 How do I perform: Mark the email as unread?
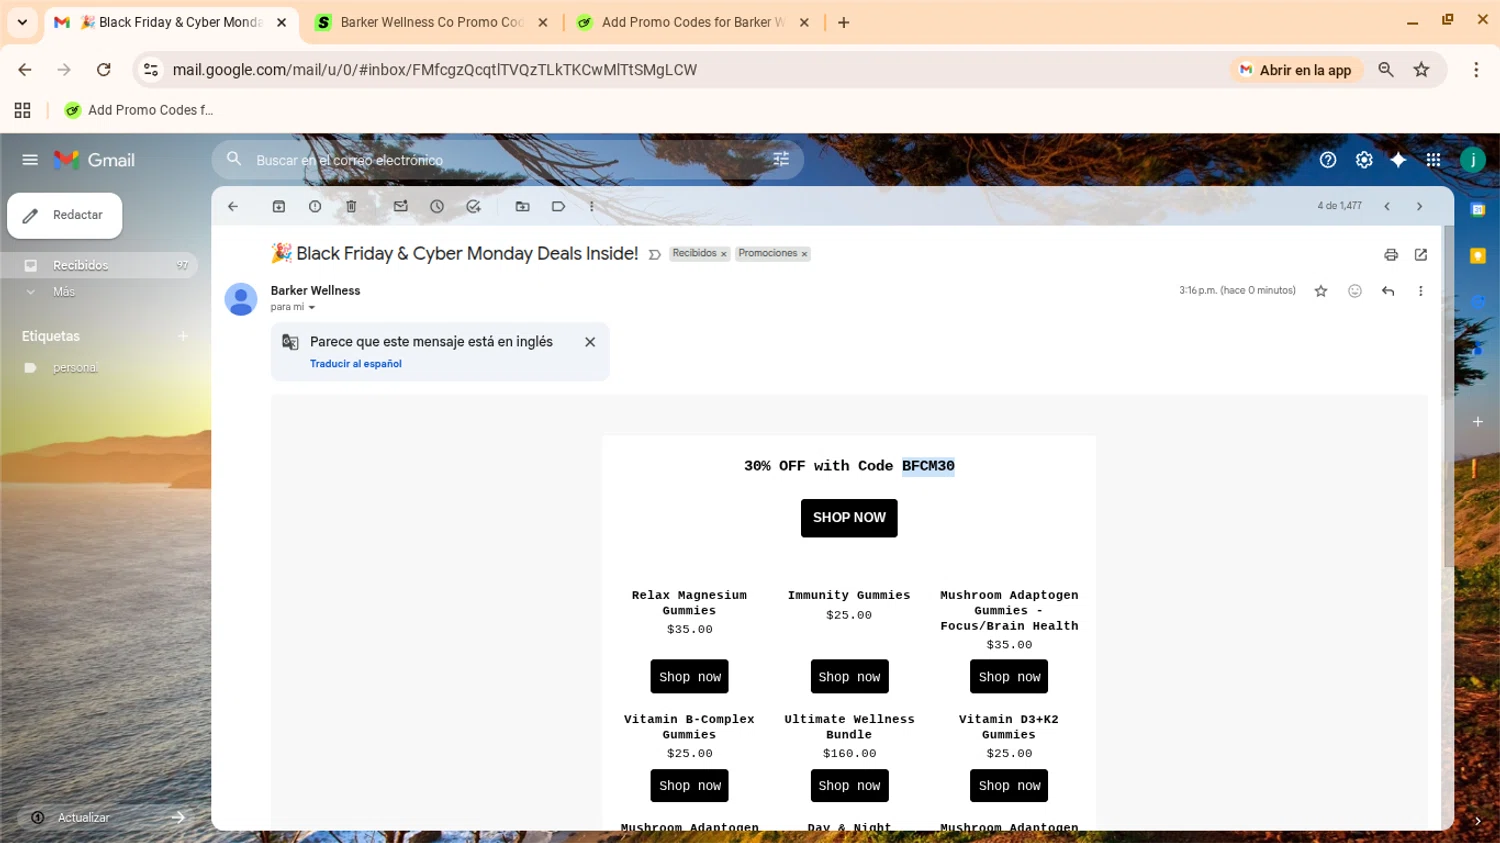400,206
